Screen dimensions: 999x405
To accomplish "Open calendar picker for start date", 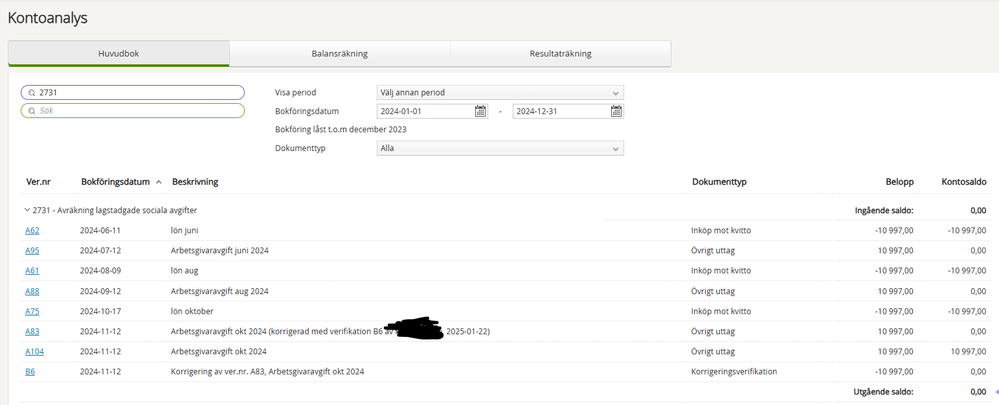I will (480, 111).
